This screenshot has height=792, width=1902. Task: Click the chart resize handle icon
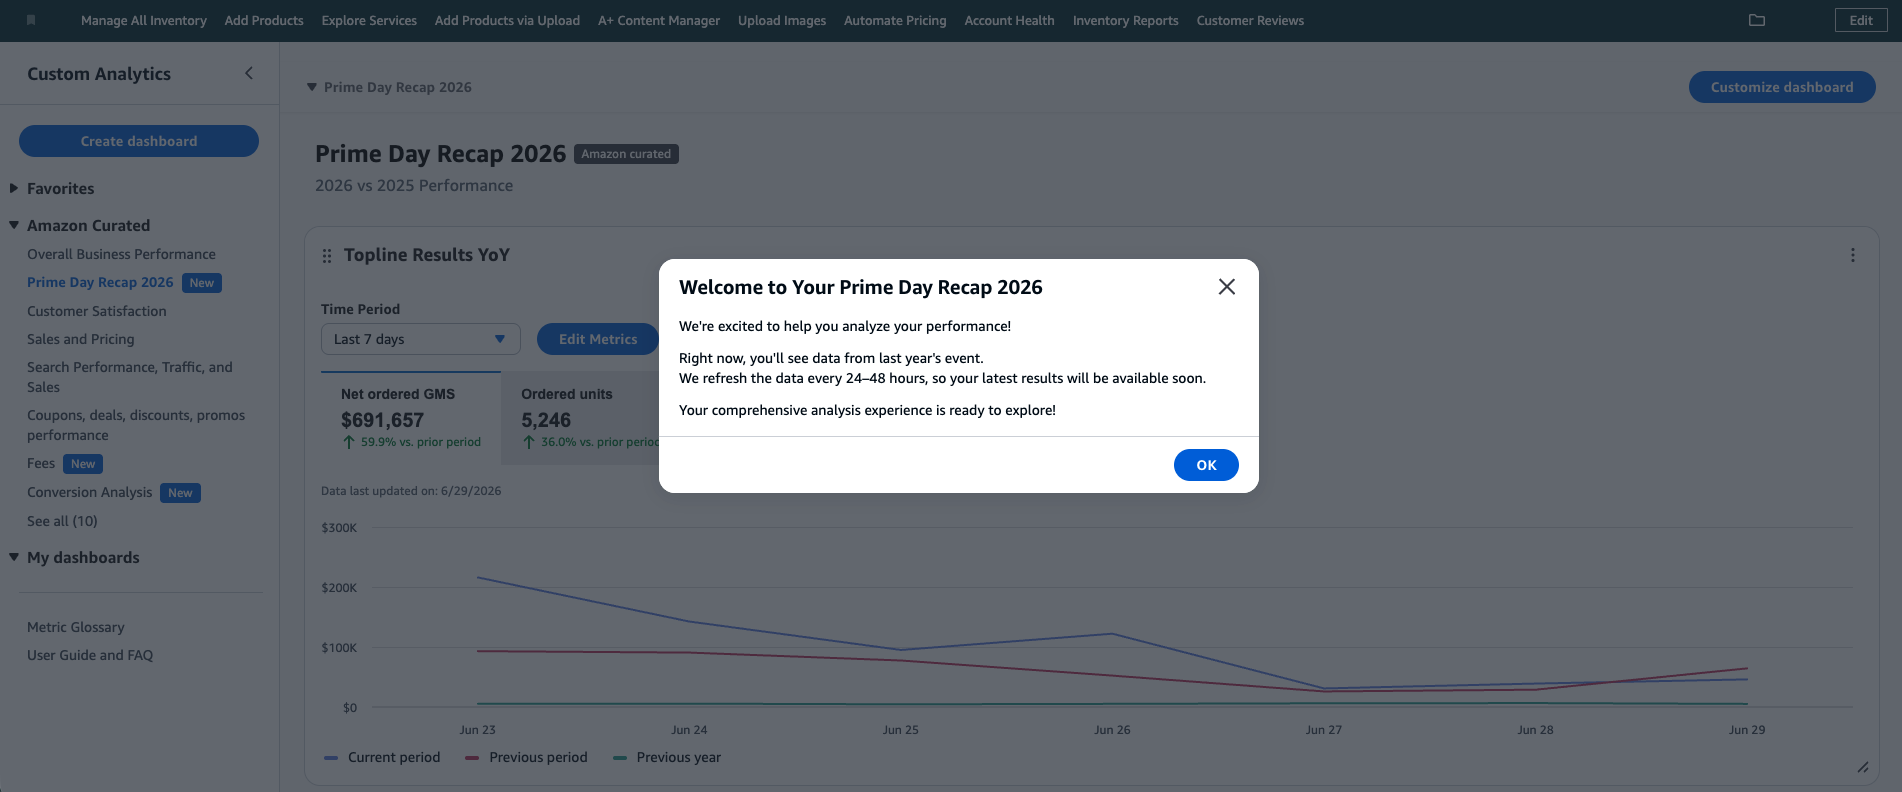click(1863, 767)
